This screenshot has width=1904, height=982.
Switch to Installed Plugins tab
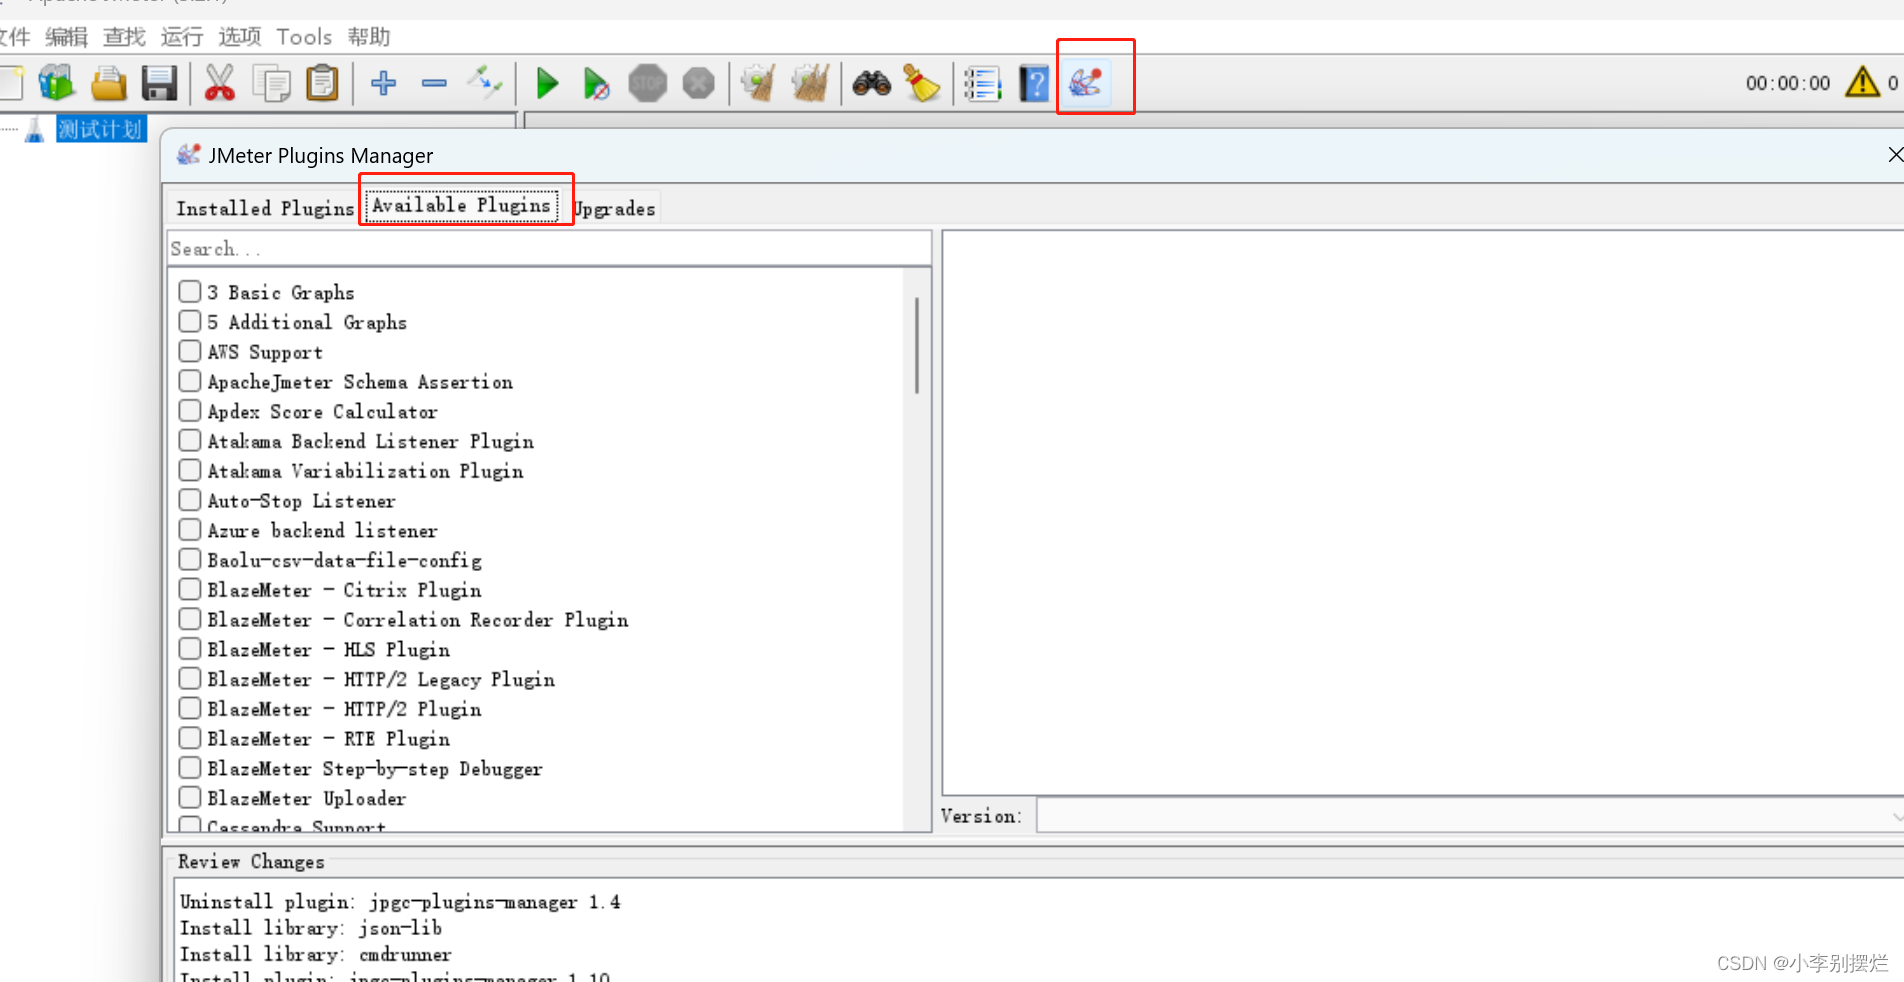pos(265,208)
